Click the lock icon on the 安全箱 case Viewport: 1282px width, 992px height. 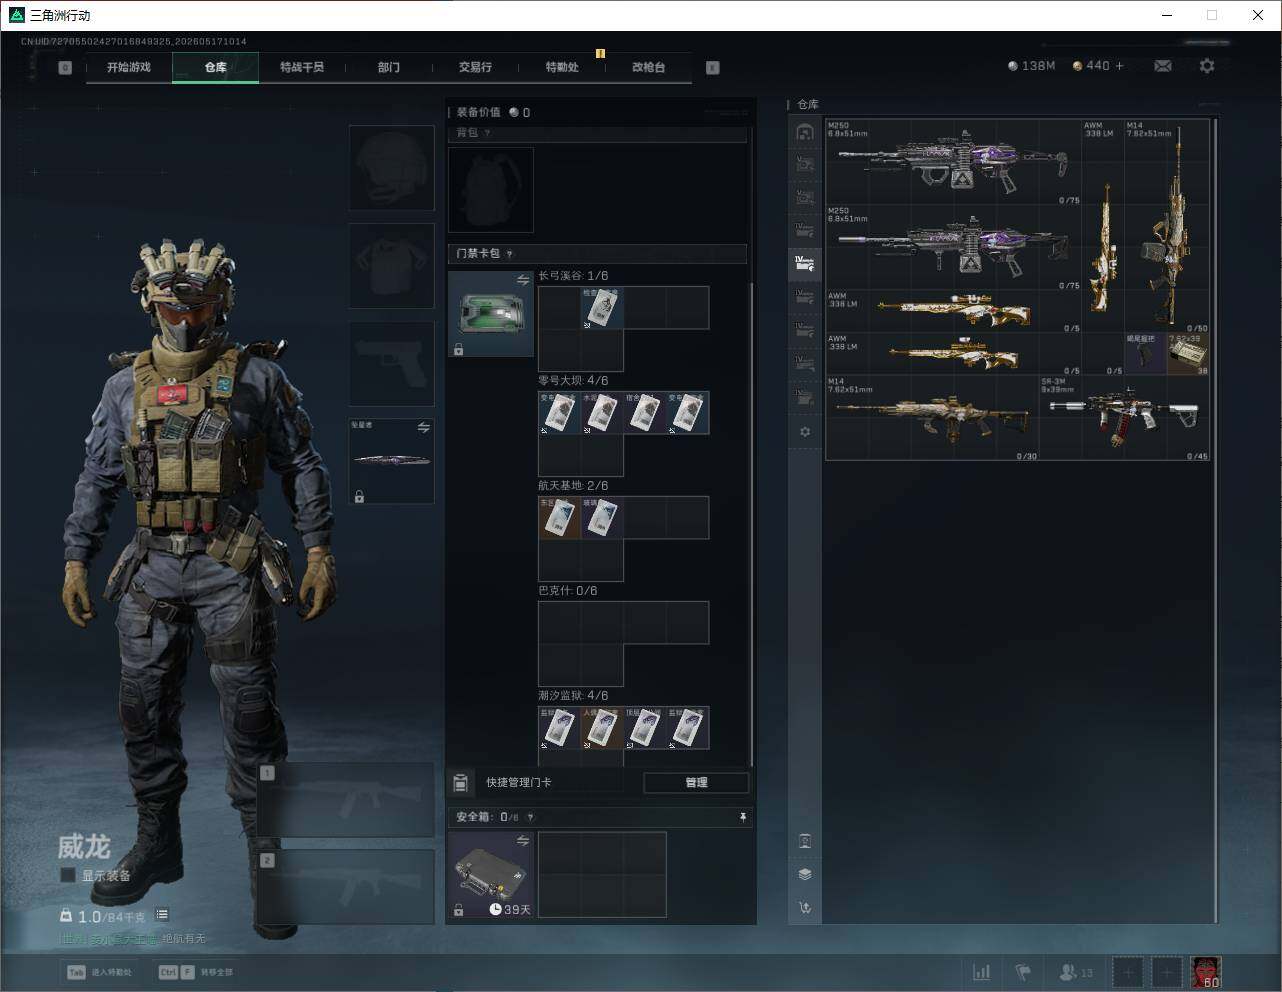click(x=458, y=910)
